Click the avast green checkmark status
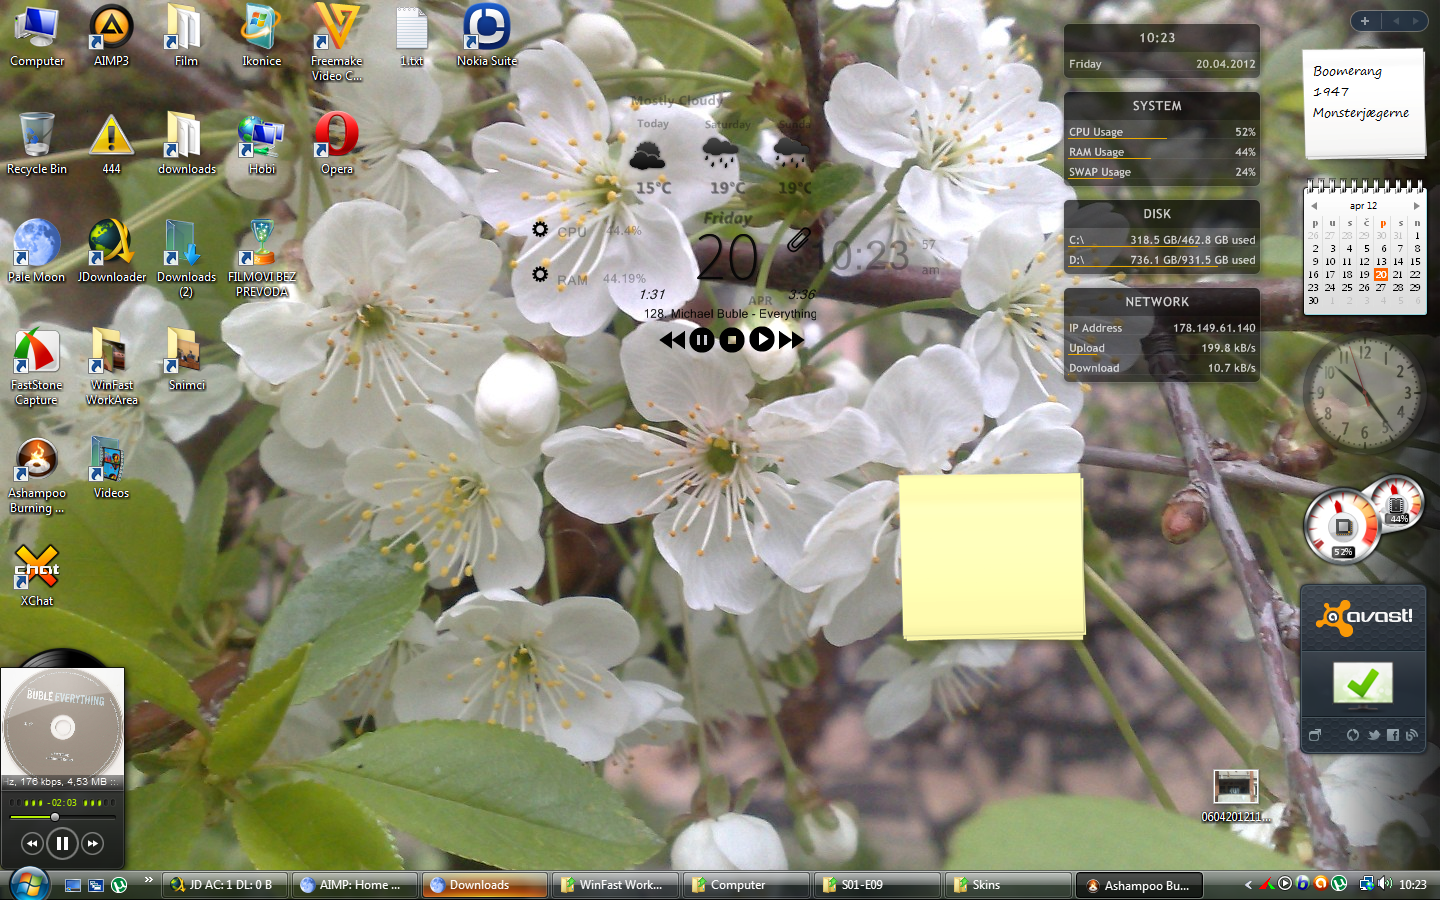 (1362, 684)
